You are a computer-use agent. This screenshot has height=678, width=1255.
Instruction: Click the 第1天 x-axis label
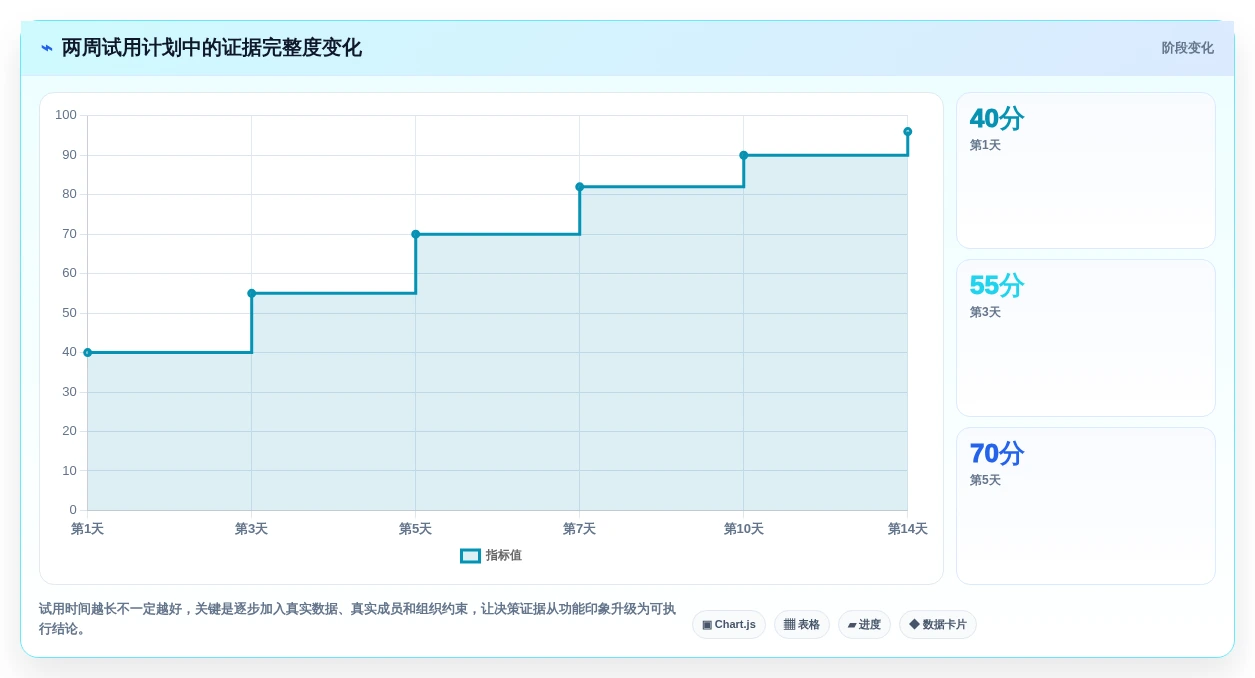tap(88, 529)
